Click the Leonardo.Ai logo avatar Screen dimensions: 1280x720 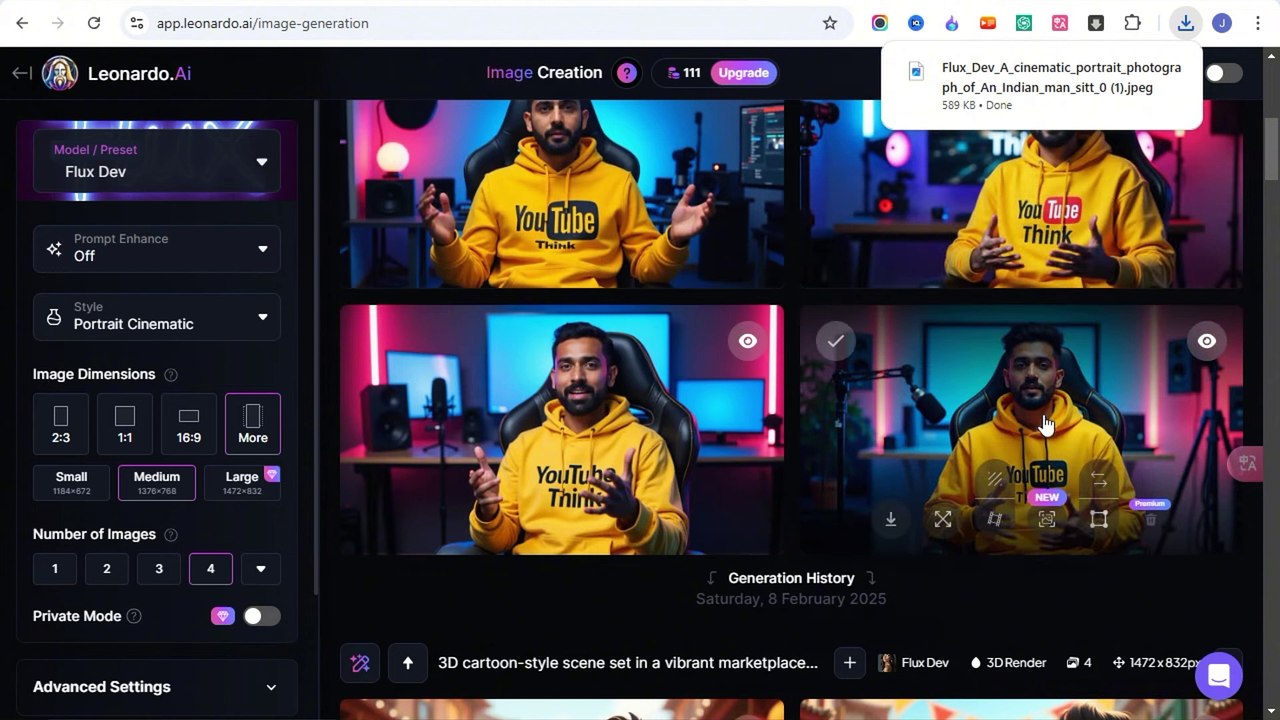pos(60,73)
